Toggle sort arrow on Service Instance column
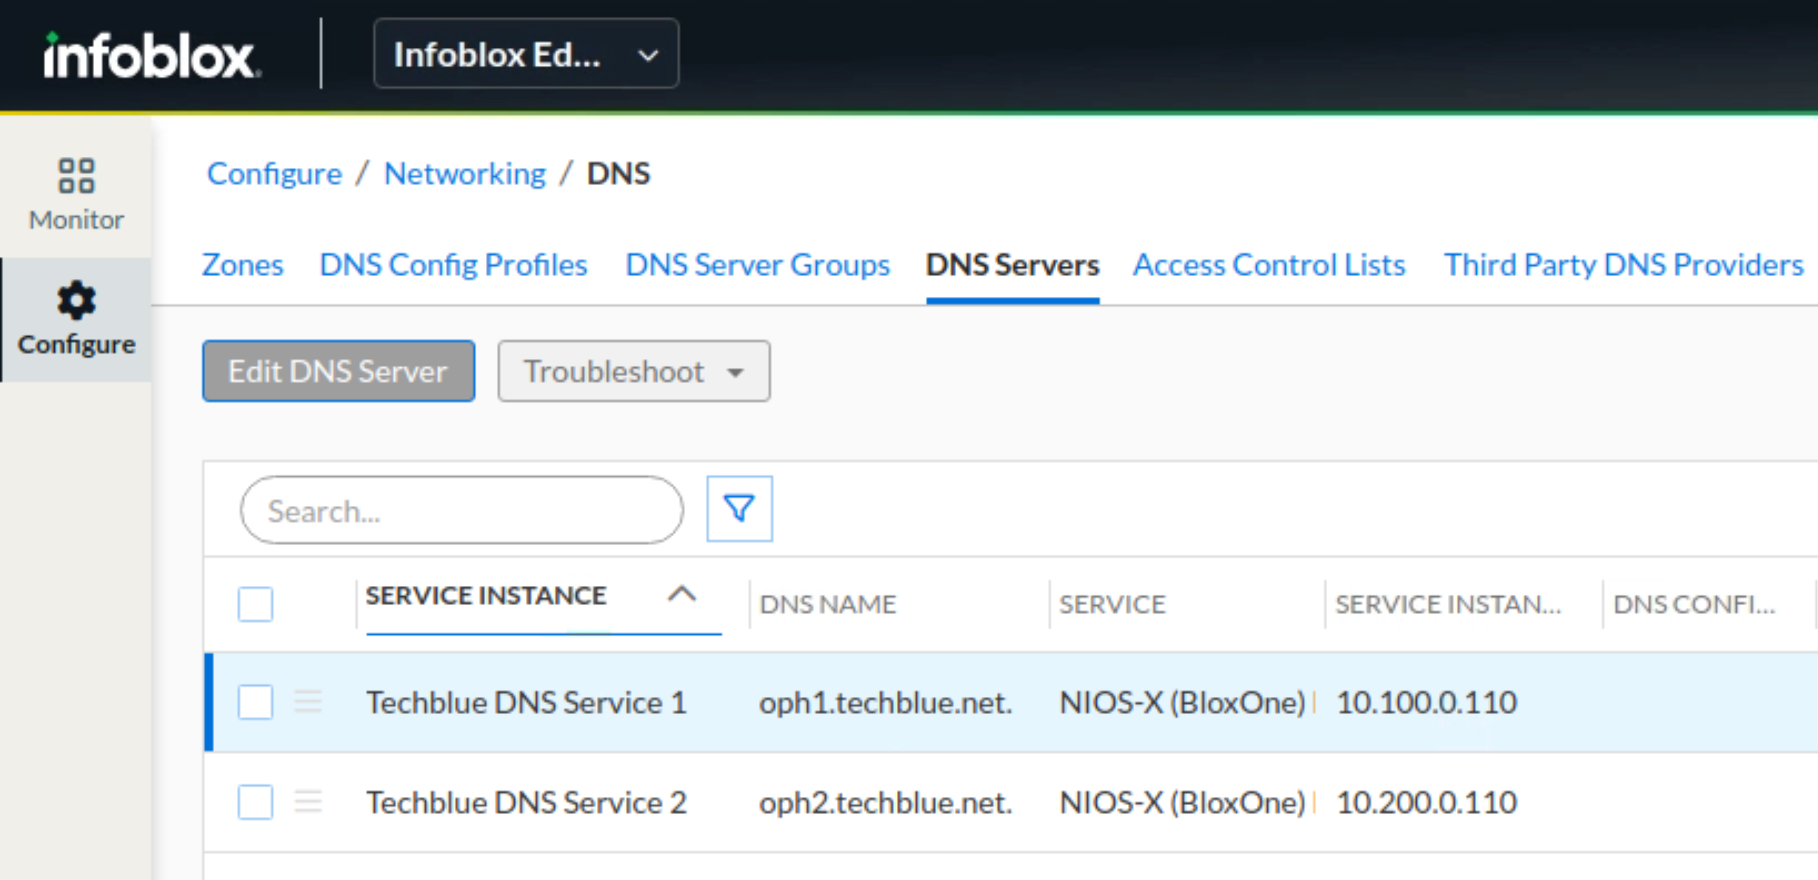 [682, 594]
